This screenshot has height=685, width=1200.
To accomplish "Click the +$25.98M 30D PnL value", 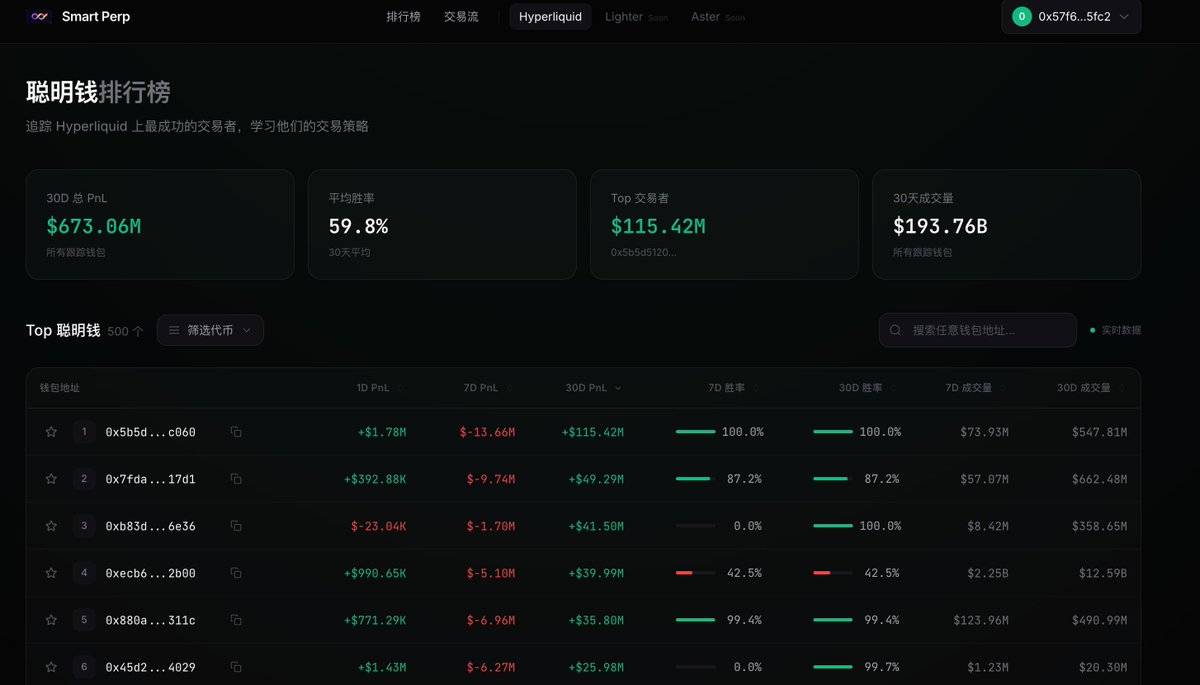I will pyautogui.click(x=596, y=667).
